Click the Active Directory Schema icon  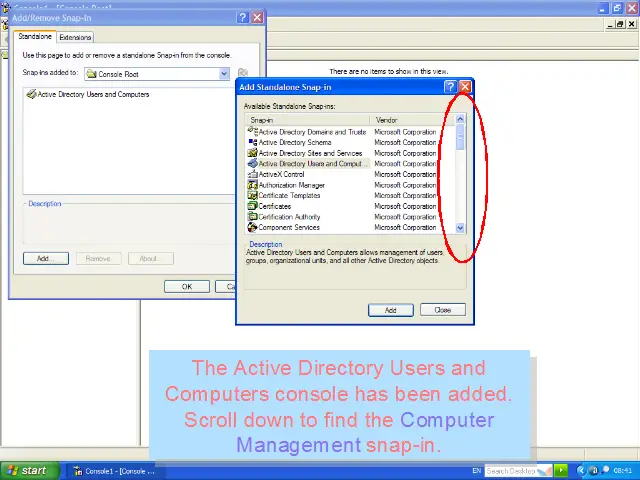(253, 143)
